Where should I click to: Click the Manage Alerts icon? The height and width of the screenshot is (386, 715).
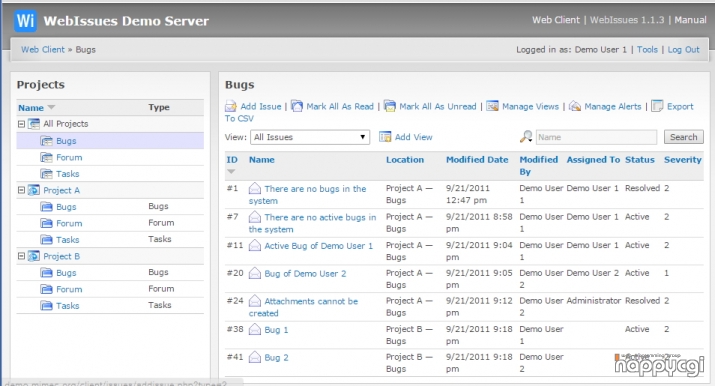pos(575,106)
